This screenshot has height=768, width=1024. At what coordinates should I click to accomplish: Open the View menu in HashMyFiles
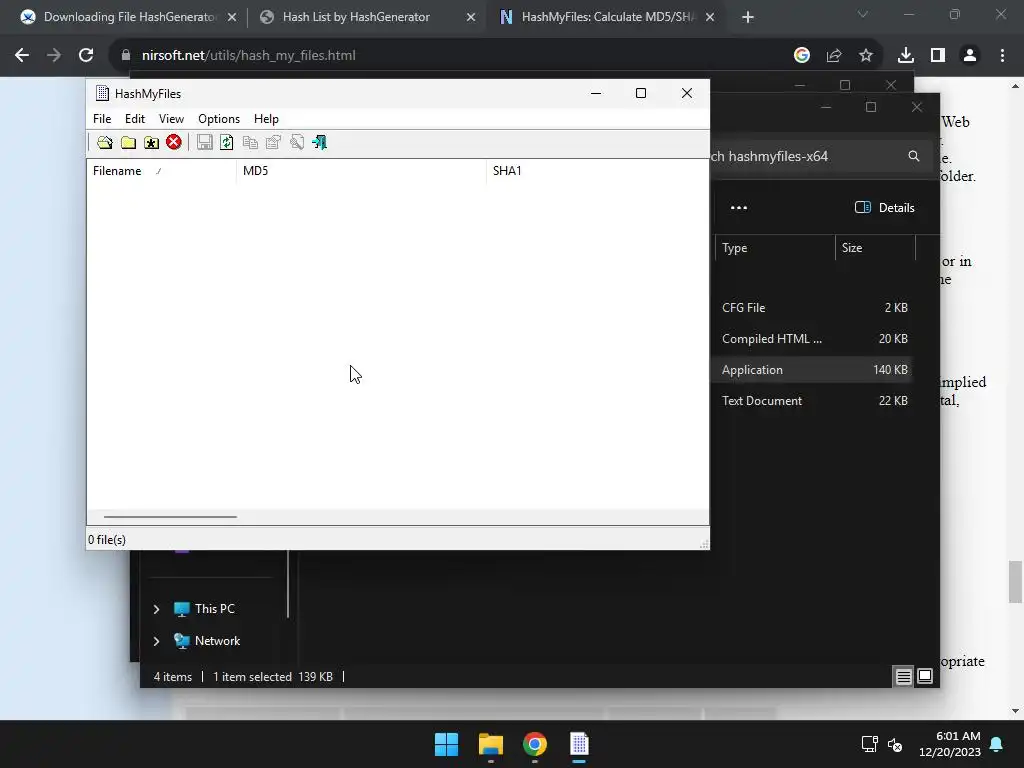click(x=171, y=119)
